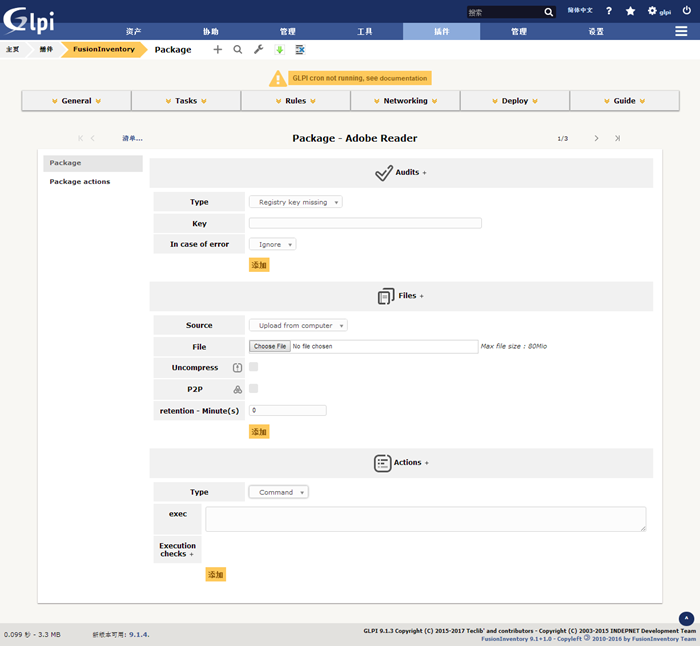Click the 添加 button under Actions
700x646 pixels.
coord(216,575)
